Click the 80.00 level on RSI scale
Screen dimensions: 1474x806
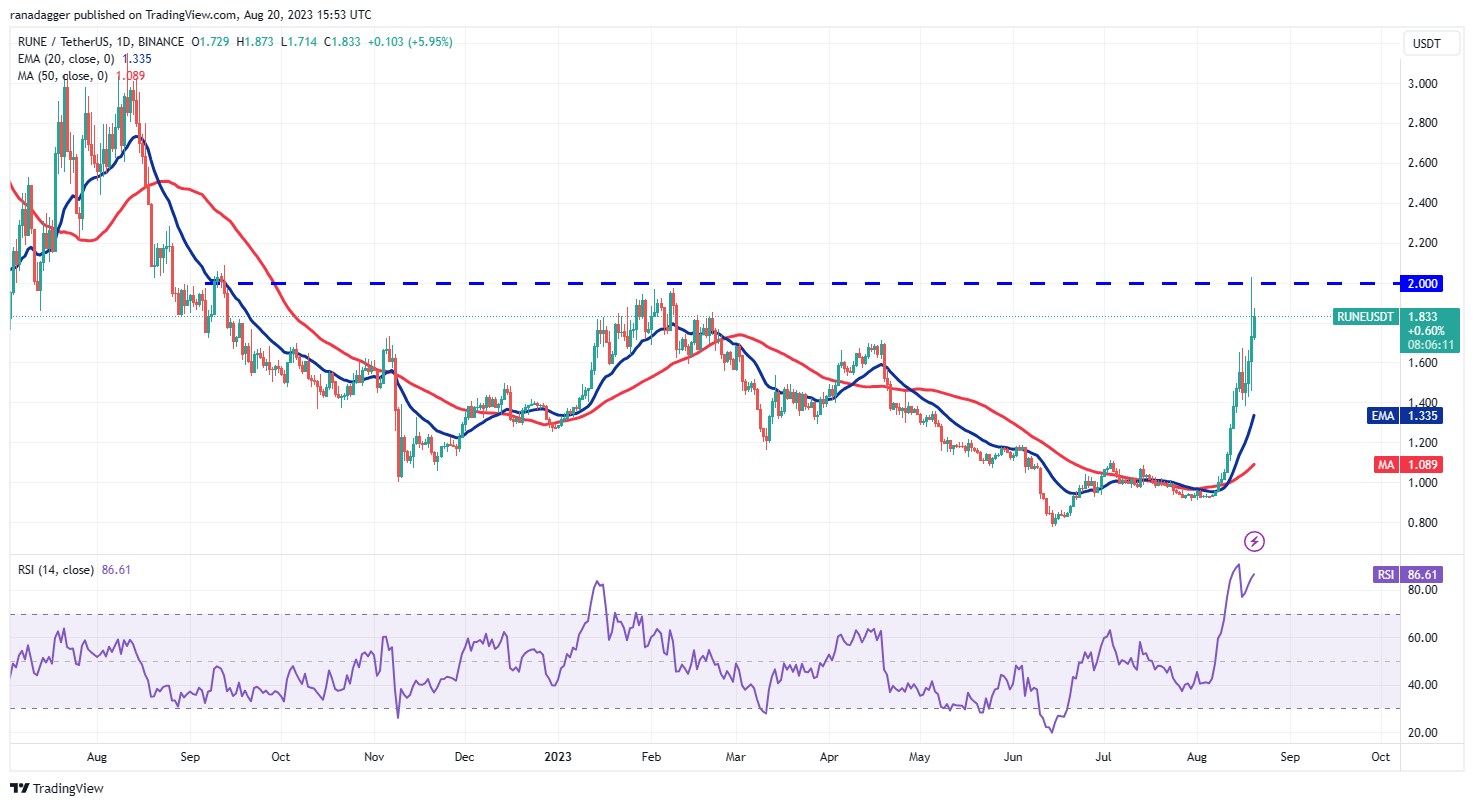click(x=1424, y=590)
